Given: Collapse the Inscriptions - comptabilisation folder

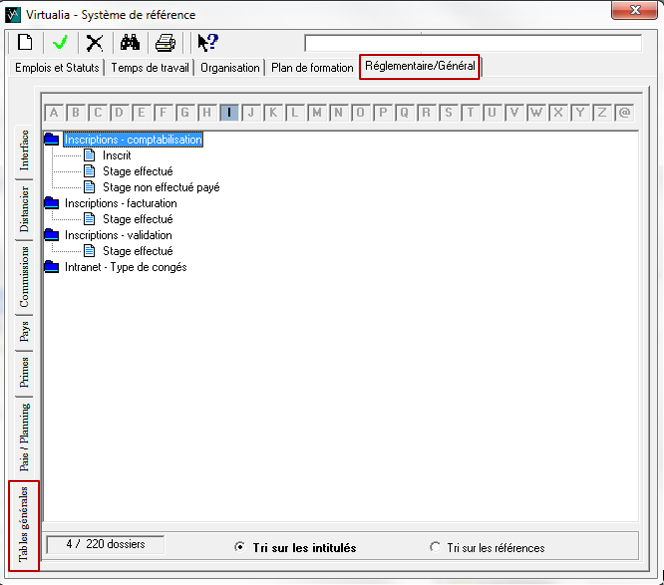Looking at the screenshot, I should coord(52,140).
